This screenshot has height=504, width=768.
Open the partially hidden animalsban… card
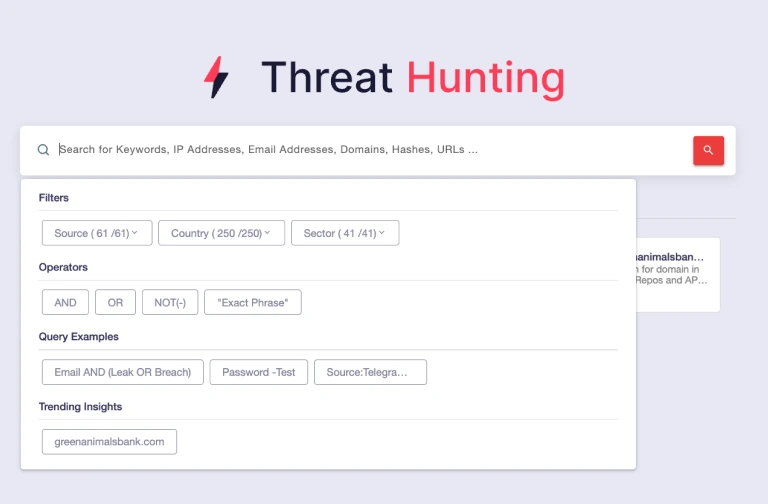pos(678,275)
